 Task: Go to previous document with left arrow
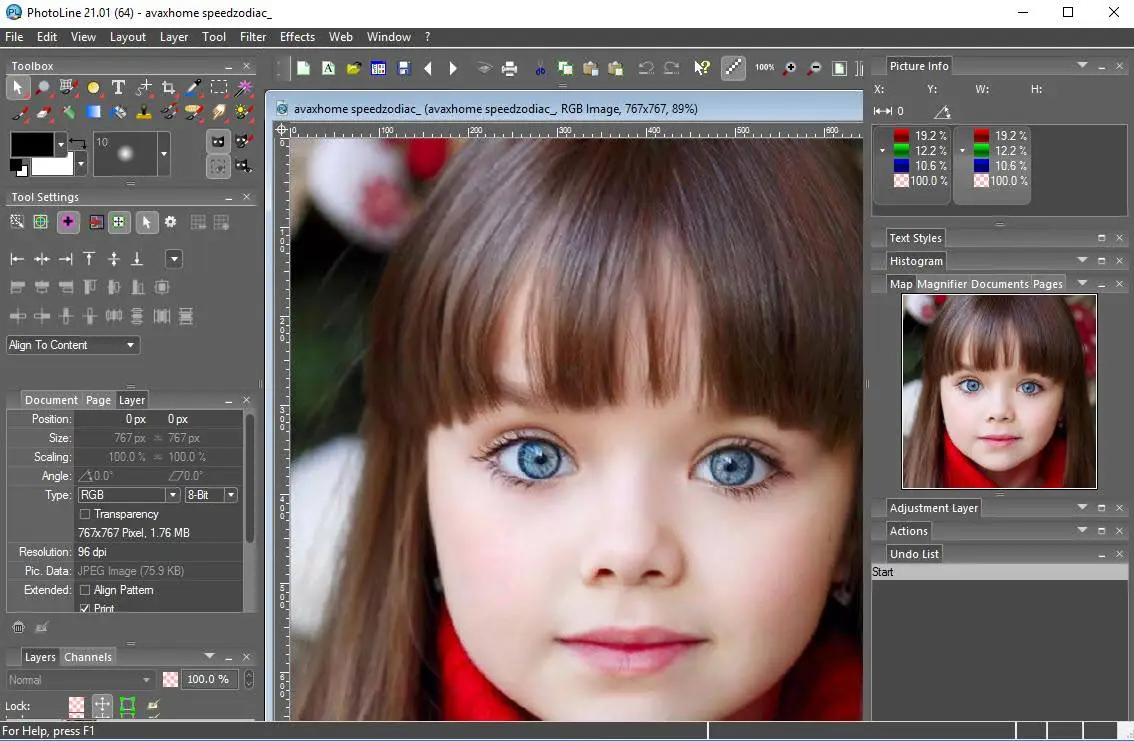click(428, 69)
